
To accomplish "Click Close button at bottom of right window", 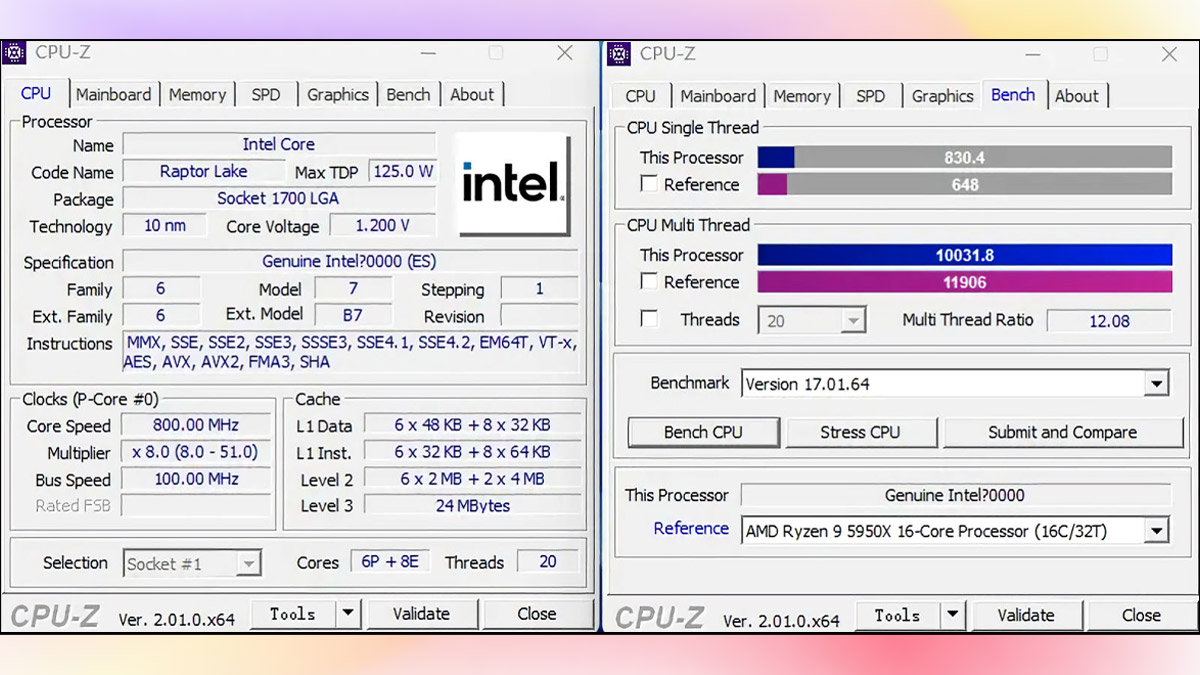I will pyautogui.click(x=1141, y=615).
